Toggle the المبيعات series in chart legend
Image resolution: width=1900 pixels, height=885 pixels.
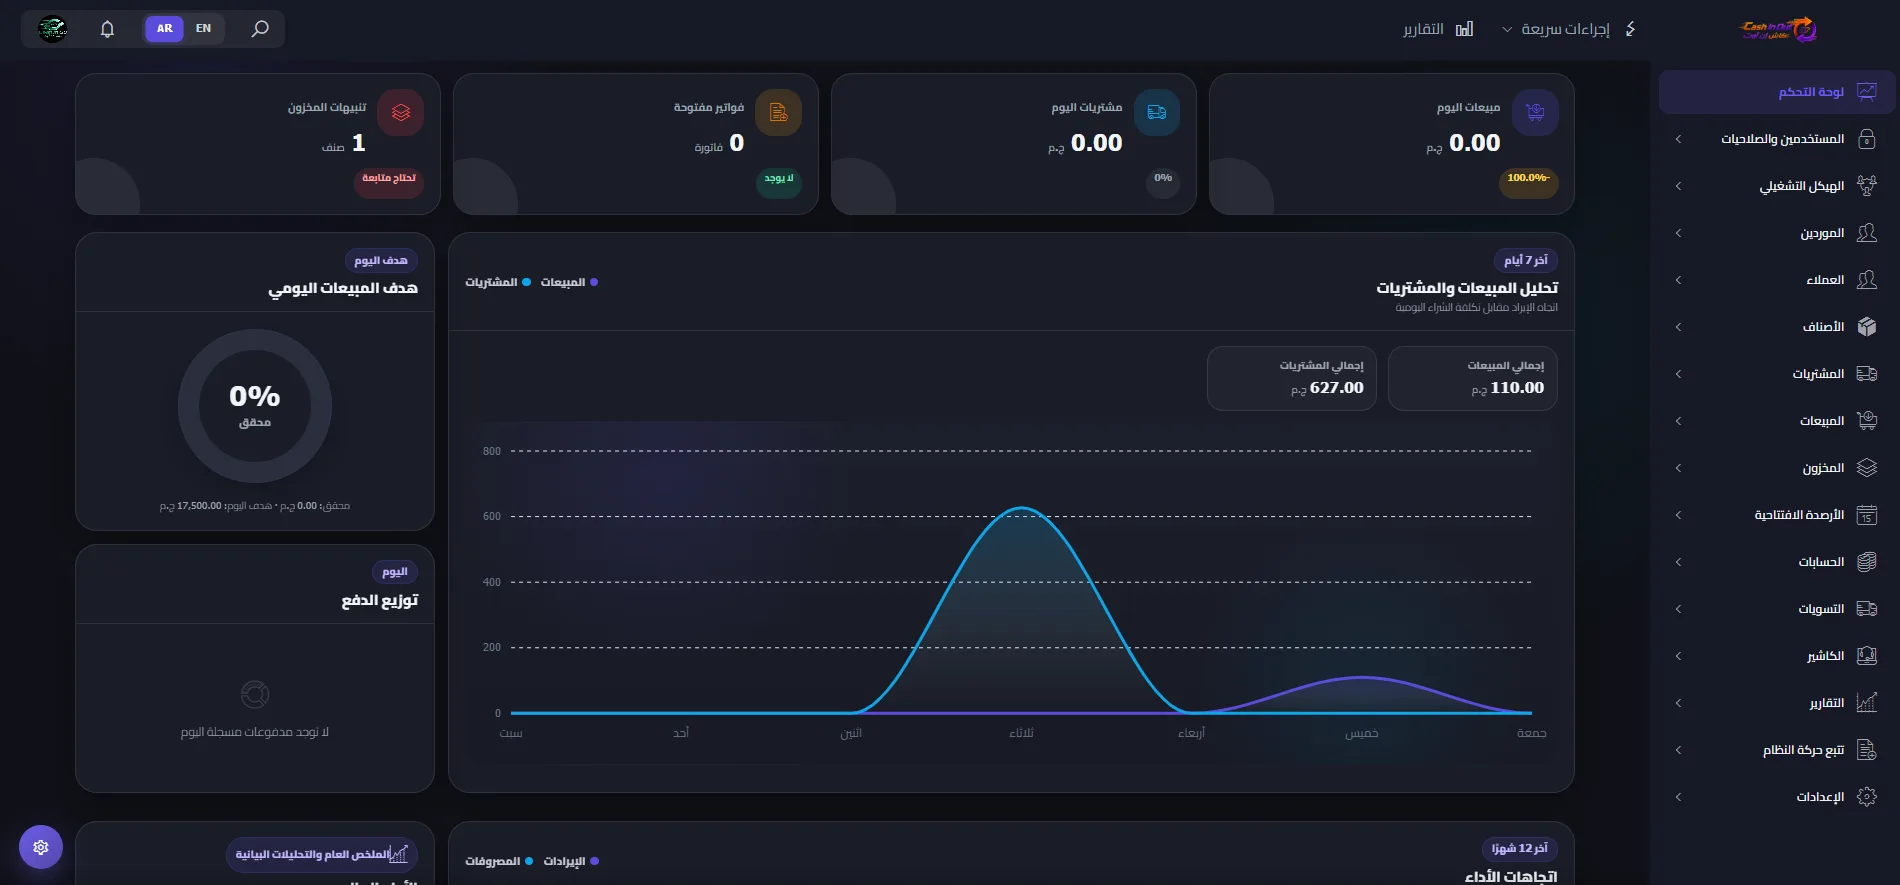point(569,283)
